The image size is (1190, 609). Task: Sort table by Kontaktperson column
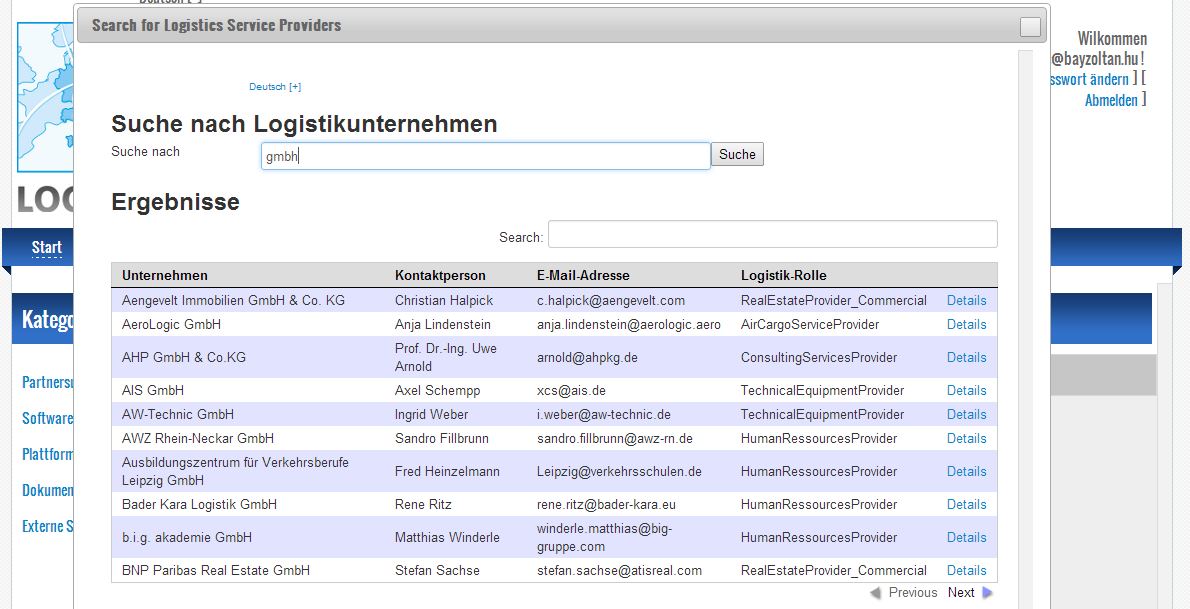click(440, 276)
